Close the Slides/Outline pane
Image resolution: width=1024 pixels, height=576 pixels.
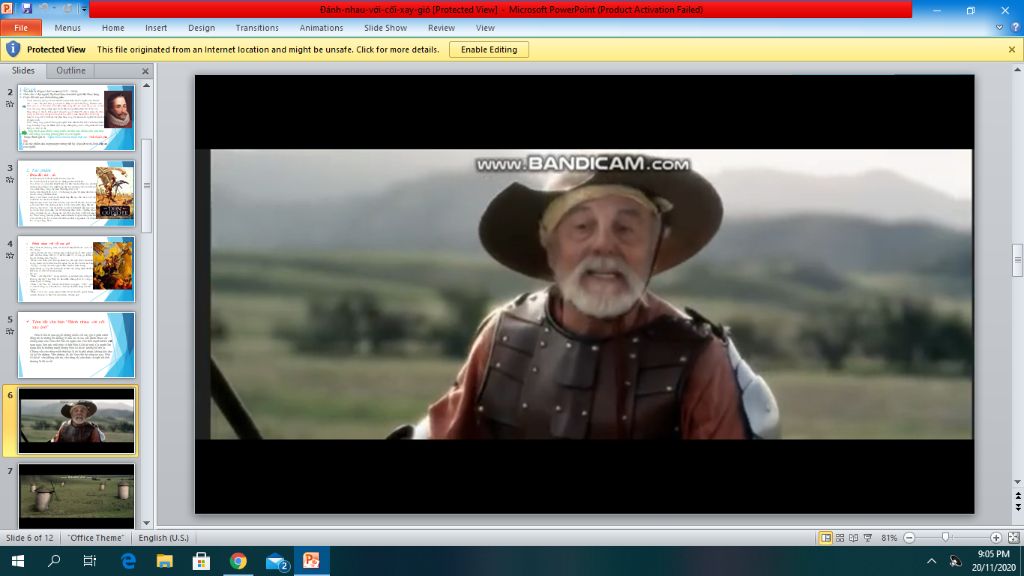(x=145, y=71)
